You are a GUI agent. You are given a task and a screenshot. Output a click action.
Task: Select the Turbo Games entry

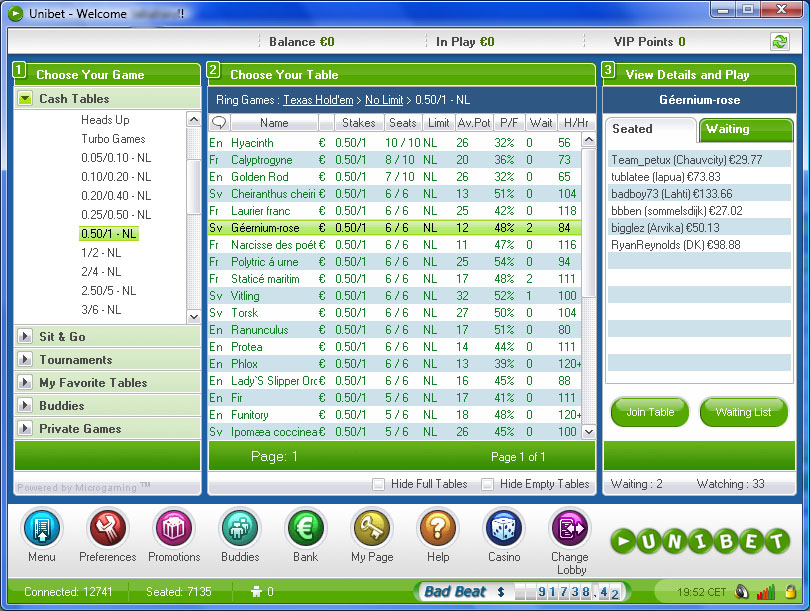point(113,139)
